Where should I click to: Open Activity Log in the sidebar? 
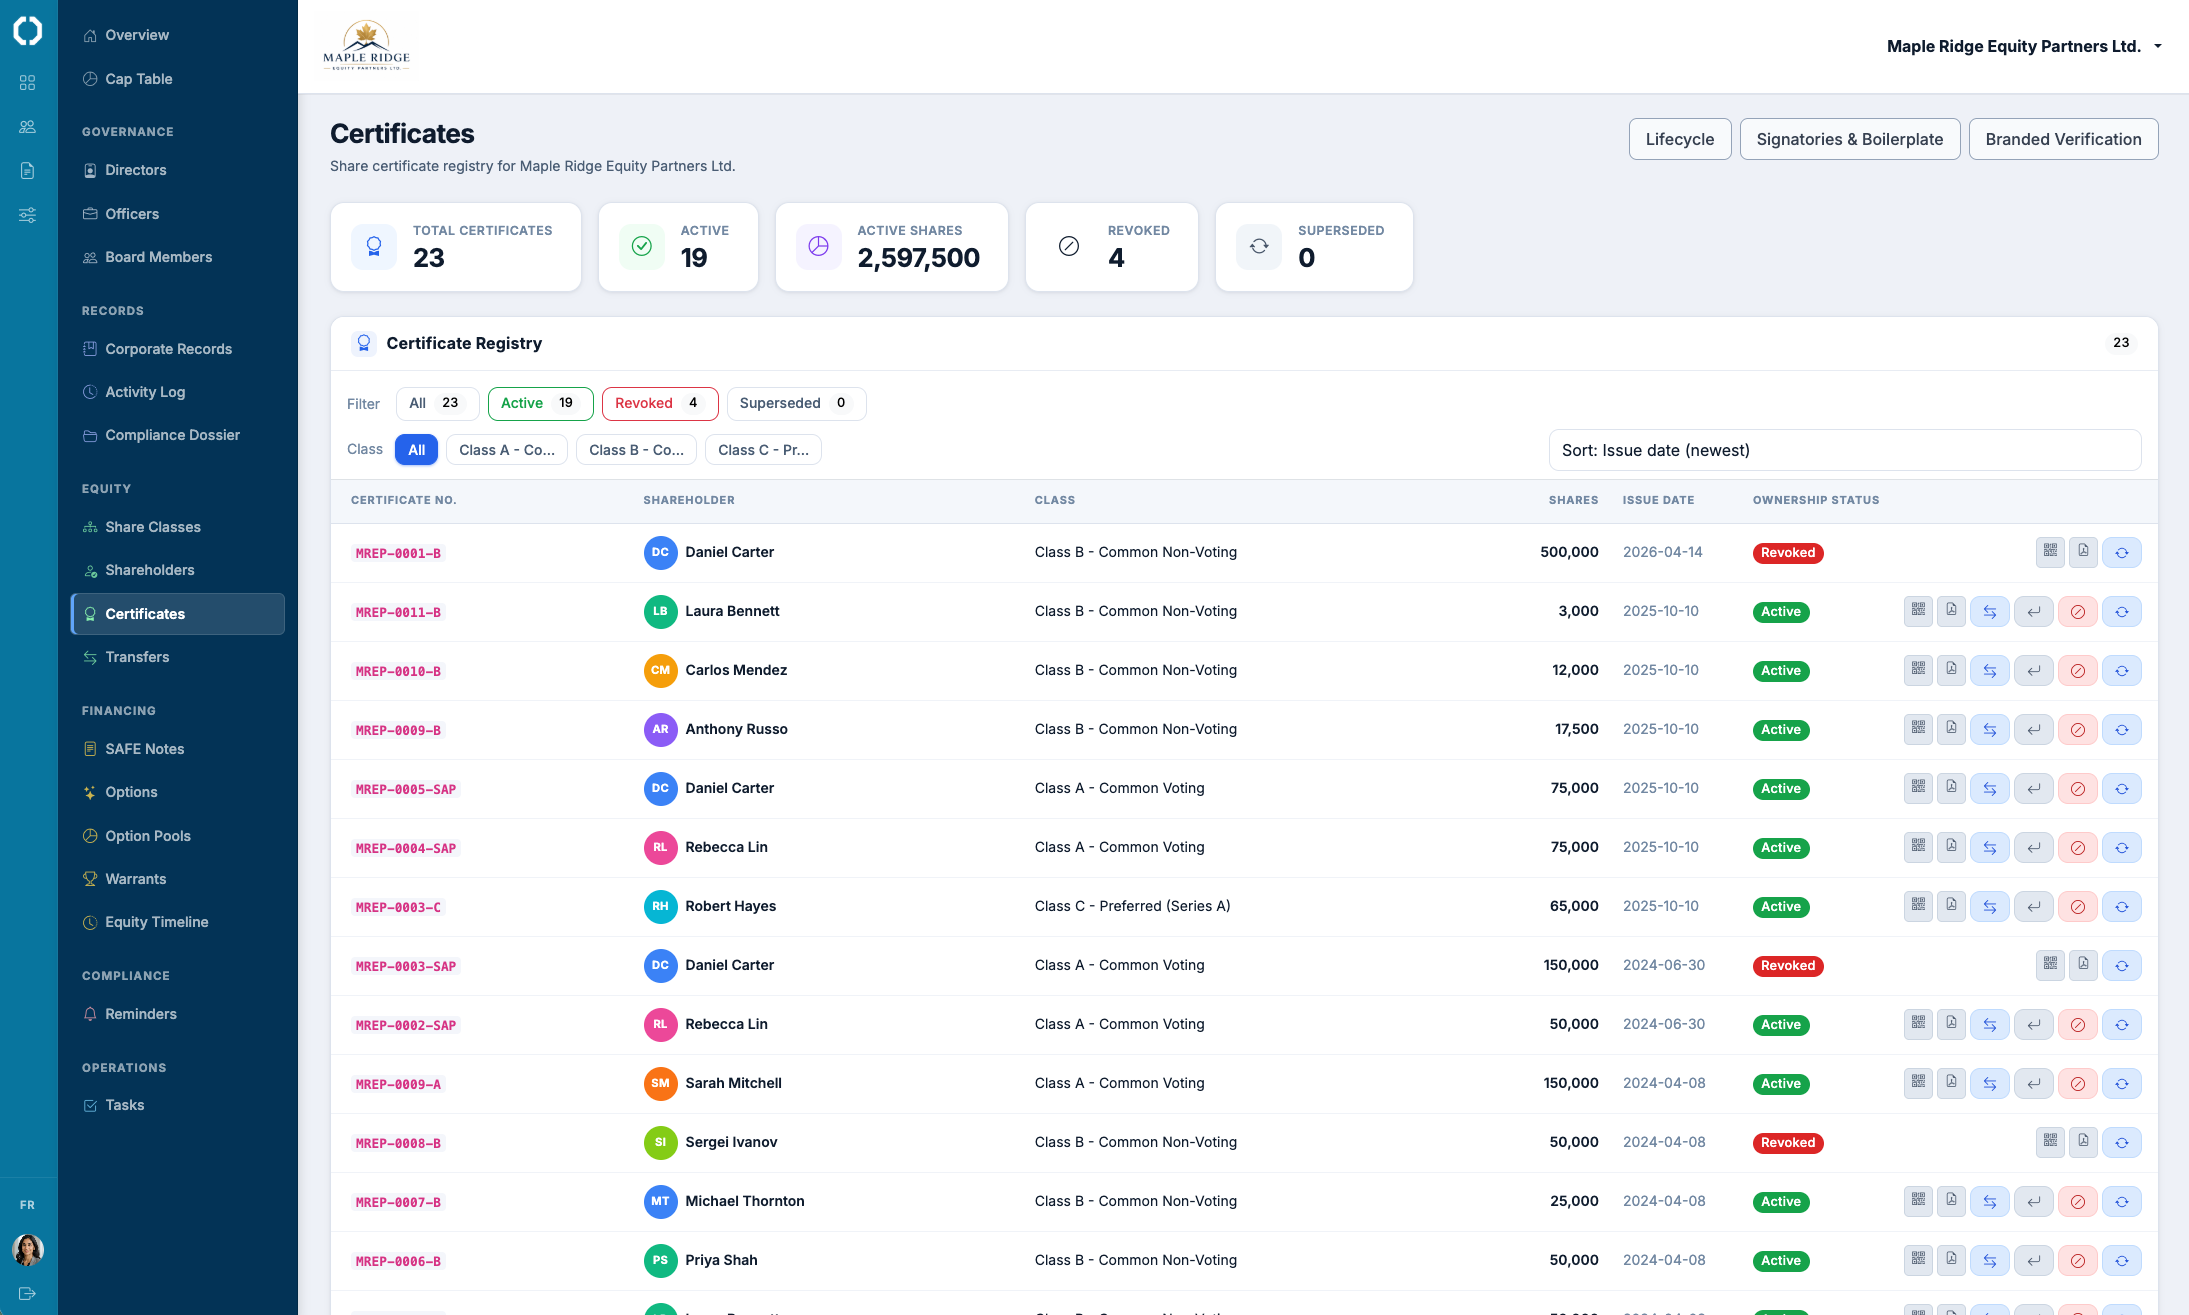[178, 392]
